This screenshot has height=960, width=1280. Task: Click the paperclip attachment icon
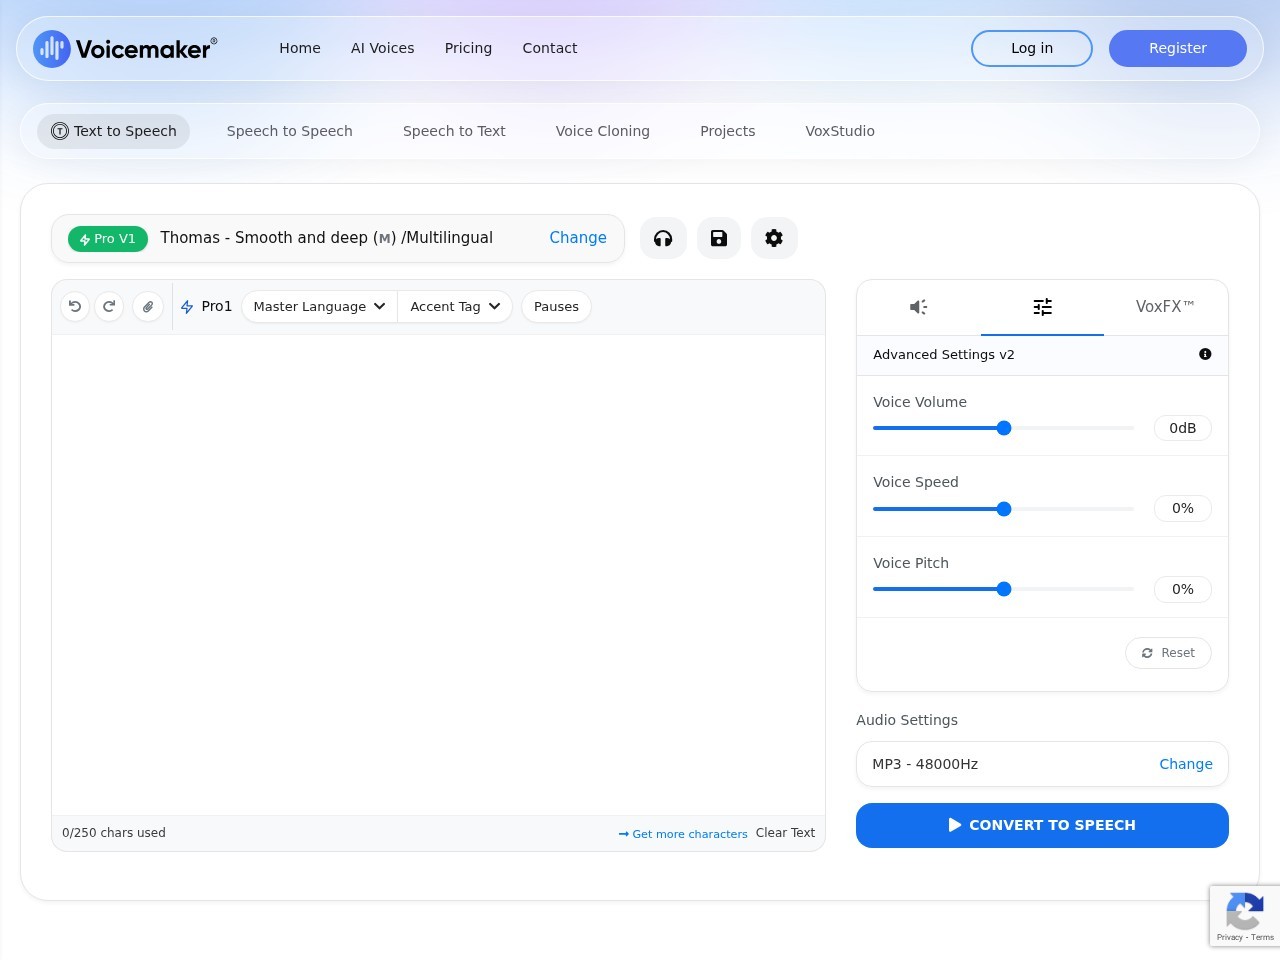(148, 307)
